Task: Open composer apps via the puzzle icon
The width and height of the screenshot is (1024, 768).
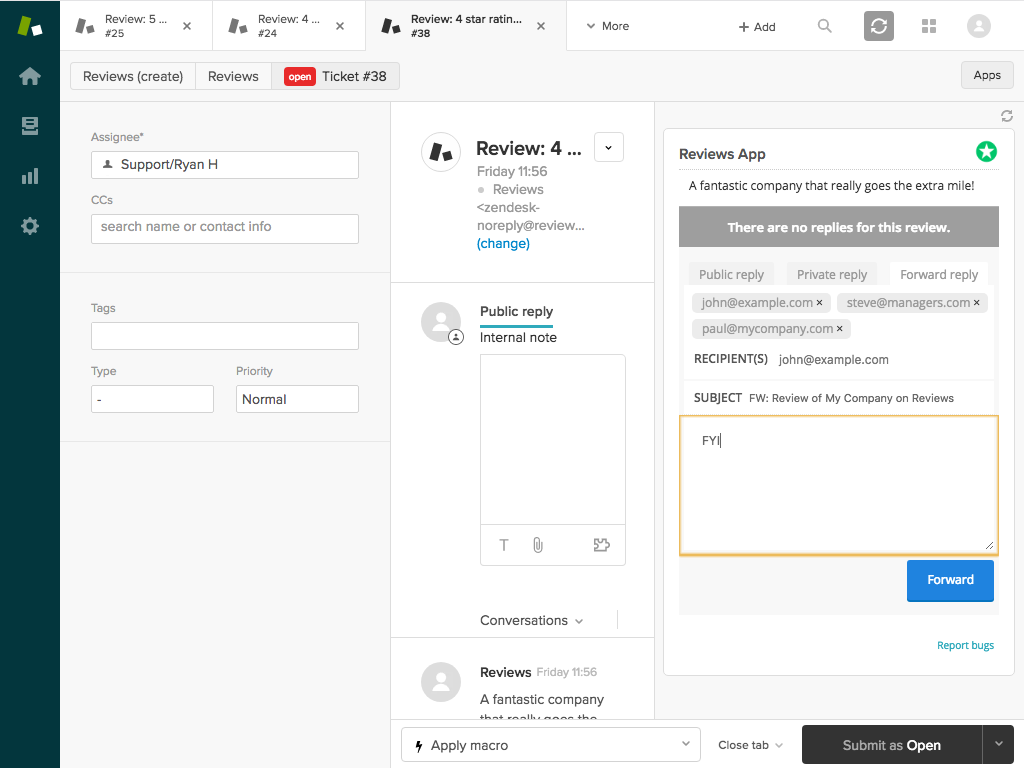Action: (x=601, y=544)
